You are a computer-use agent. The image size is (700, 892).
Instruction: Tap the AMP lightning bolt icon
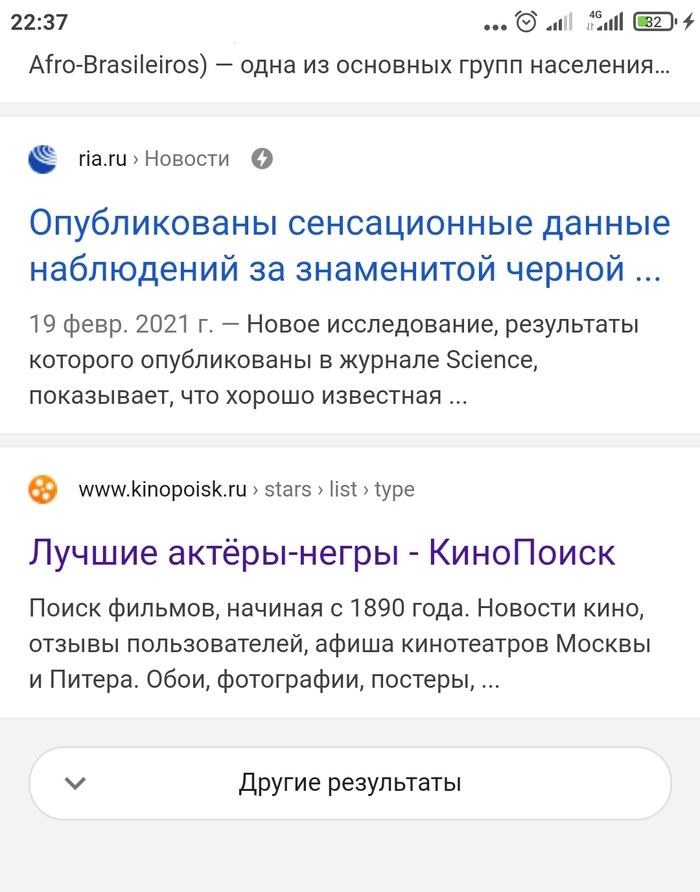[262, 159]
